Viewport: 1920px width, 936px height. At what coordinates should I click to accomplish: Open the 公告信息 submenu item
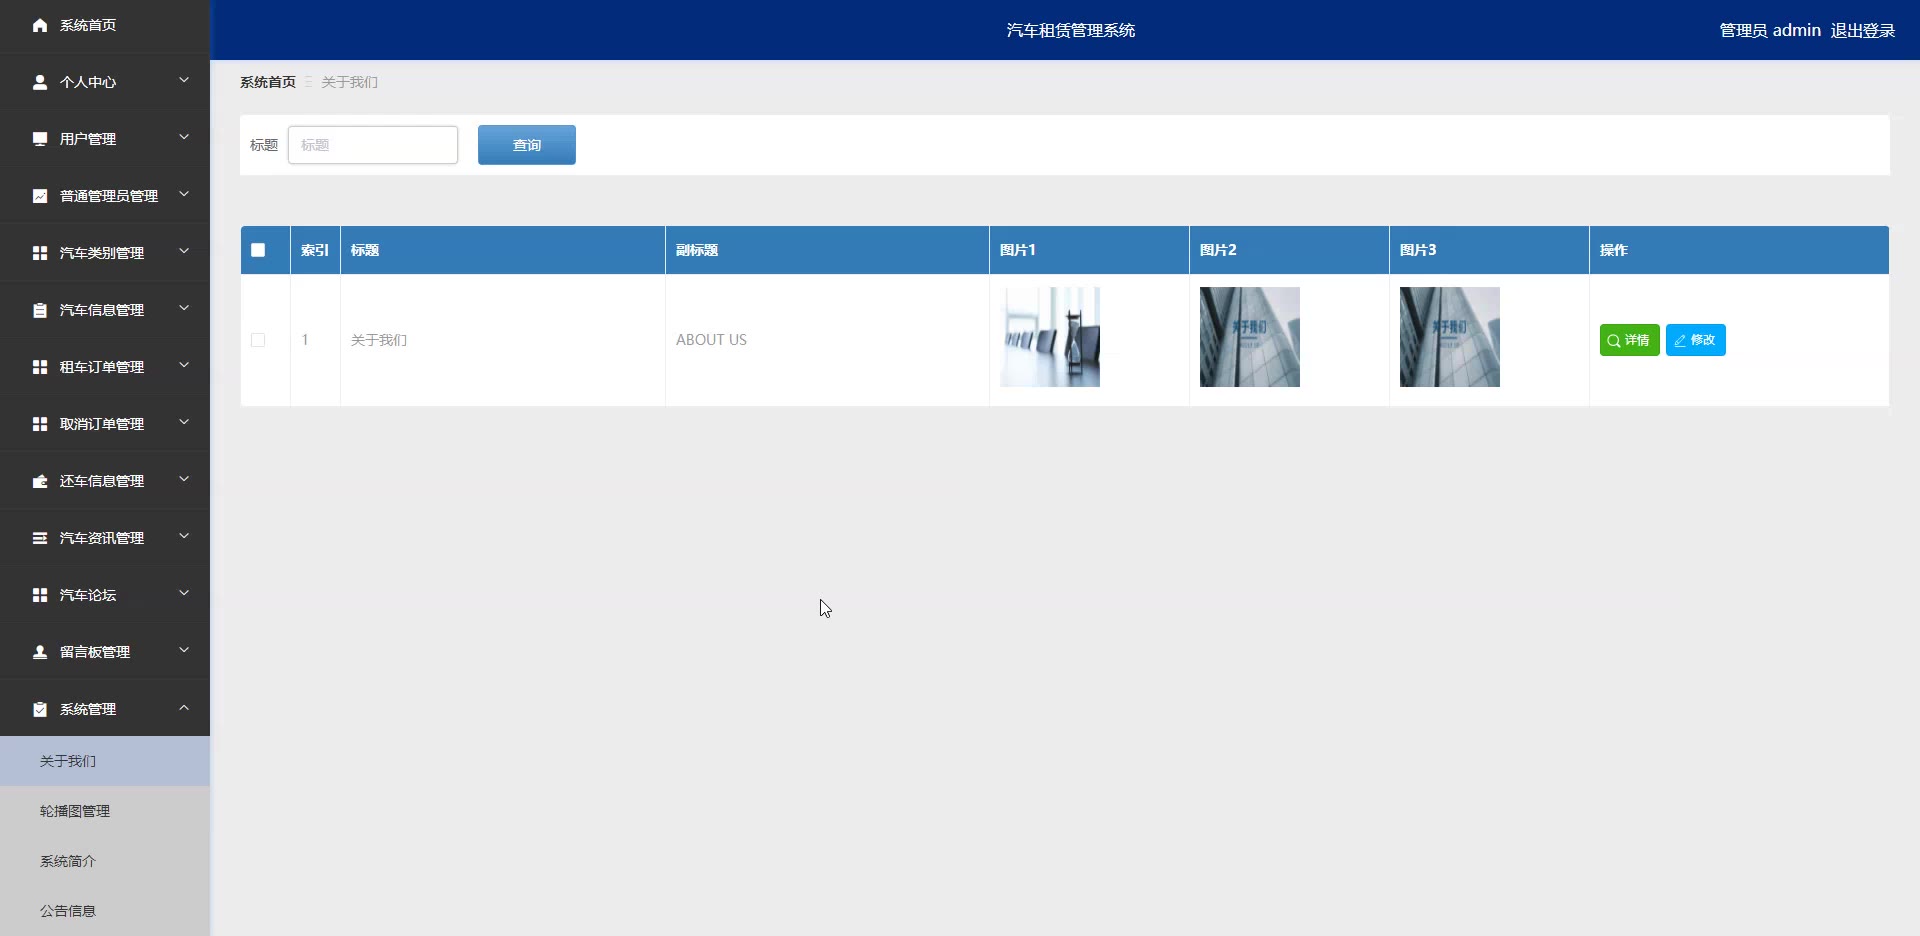[105, 911]
